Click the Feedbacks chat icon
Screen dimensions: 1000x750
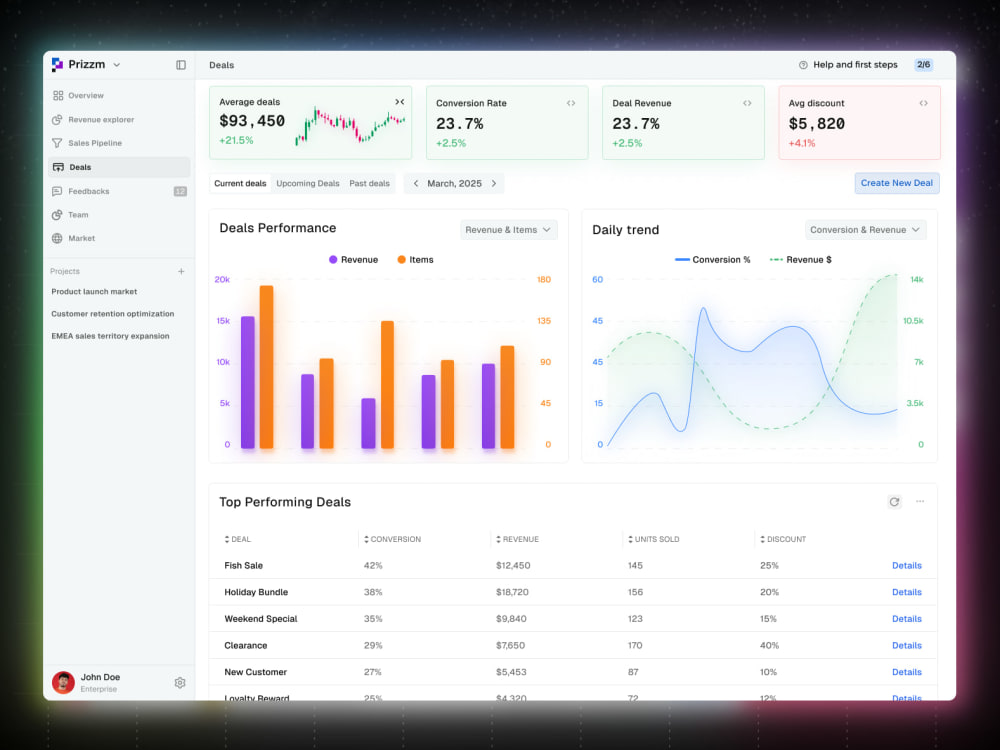(x=57, y=191)
